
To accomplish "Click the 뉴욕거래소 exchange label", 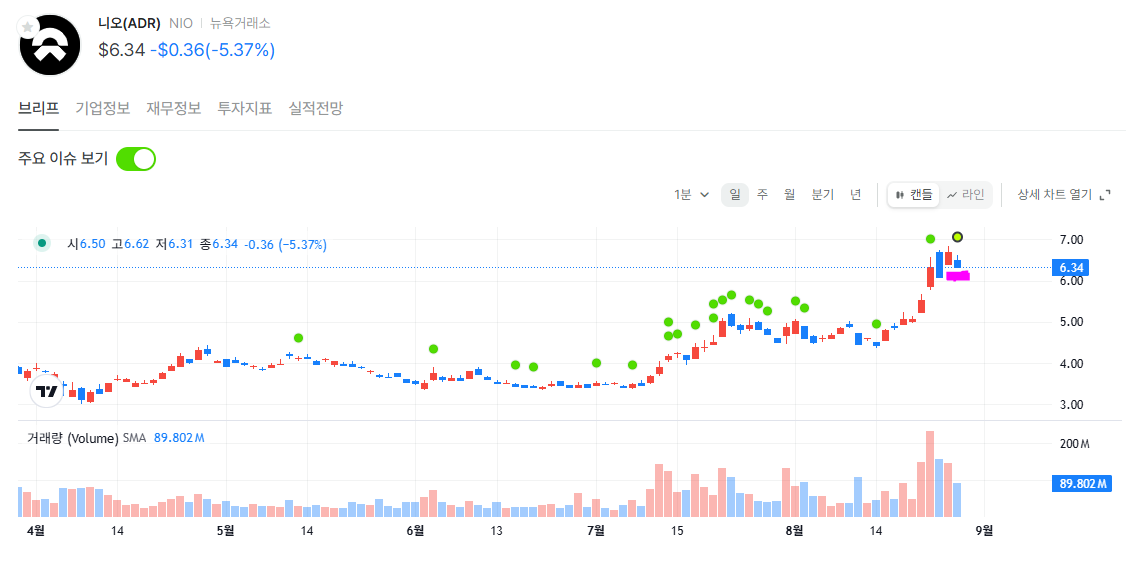I will 240,23.
